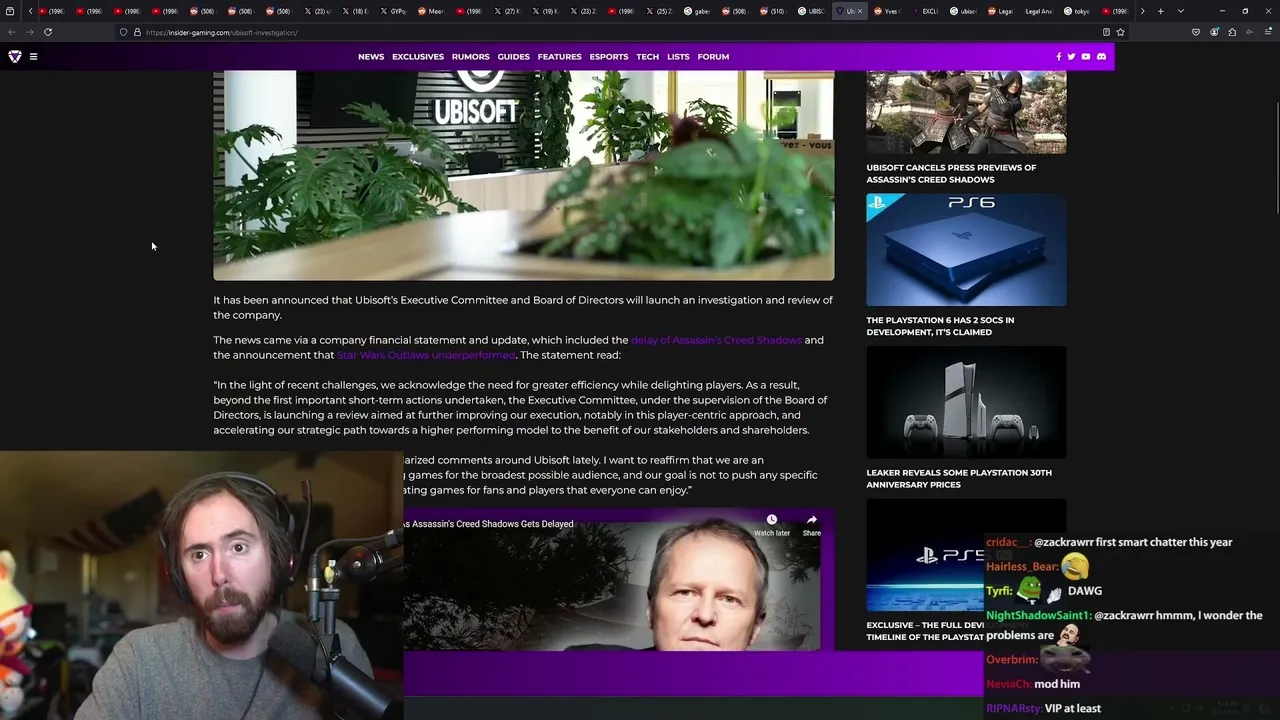Open 'delay of Assassin's Creed Shadows' link
Viewport: 1280px width, 720px height.
pyautogui.click(x=716, y=340)
